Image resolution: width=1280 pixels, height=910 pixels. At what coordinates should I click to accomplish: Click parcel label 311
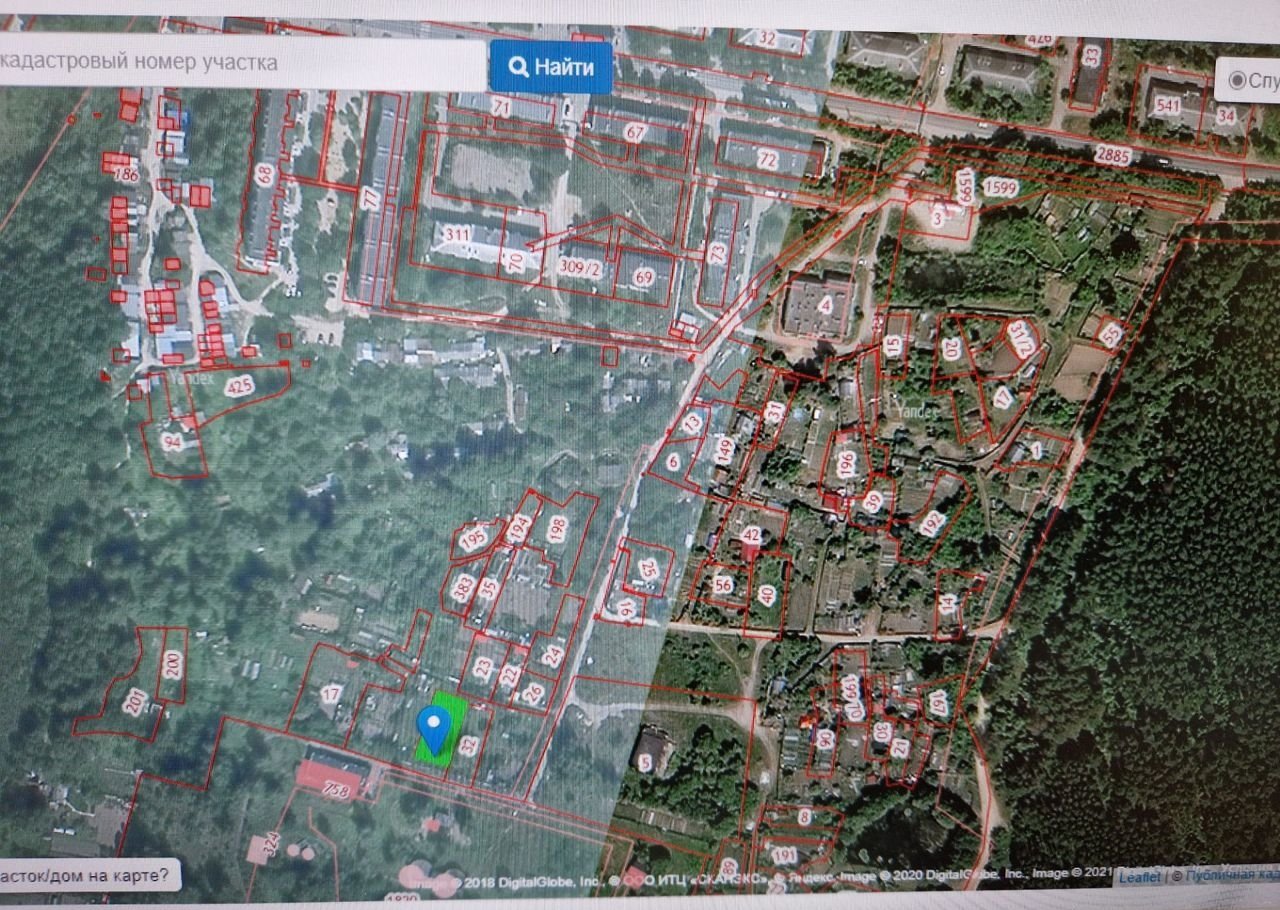pos(458,236)
